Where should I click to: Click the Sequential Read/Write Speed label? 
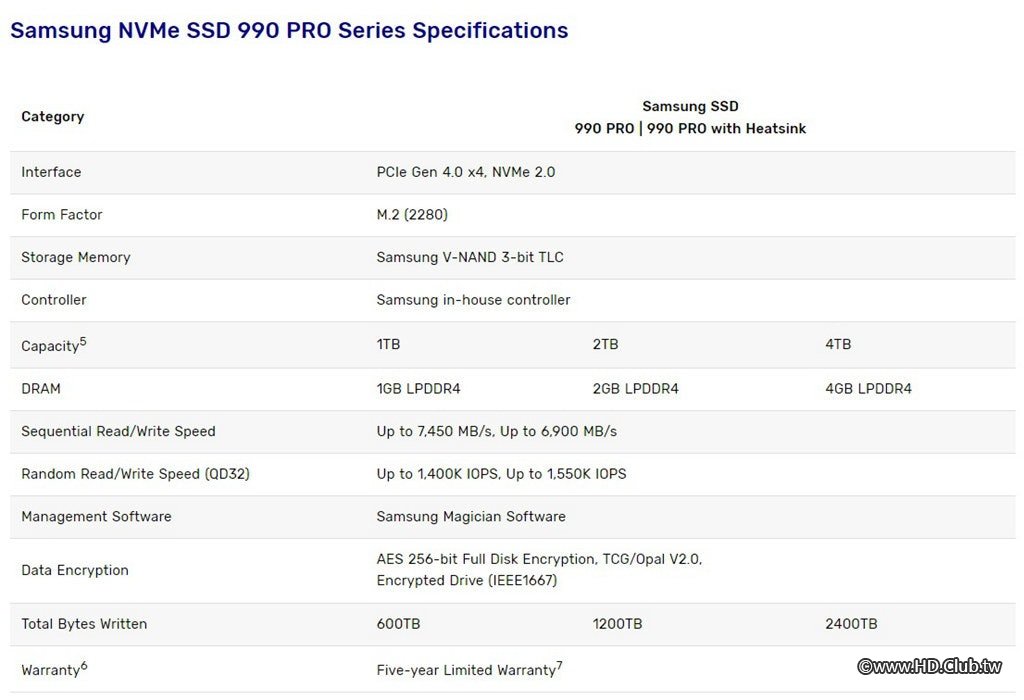tap(118, 431)
